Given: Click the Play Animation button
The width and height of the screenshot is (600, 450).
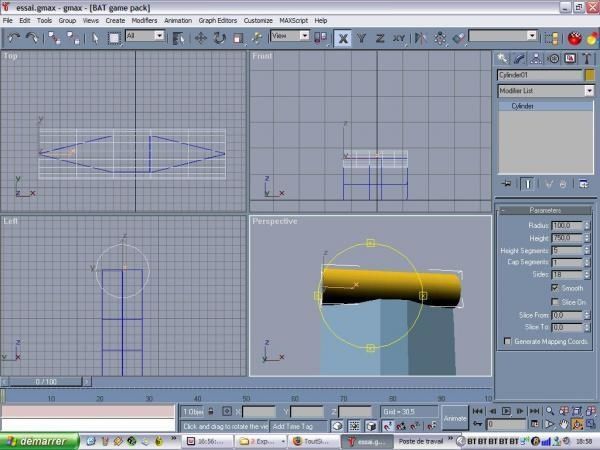Looking at the screenshot, I should click(506, 411).
